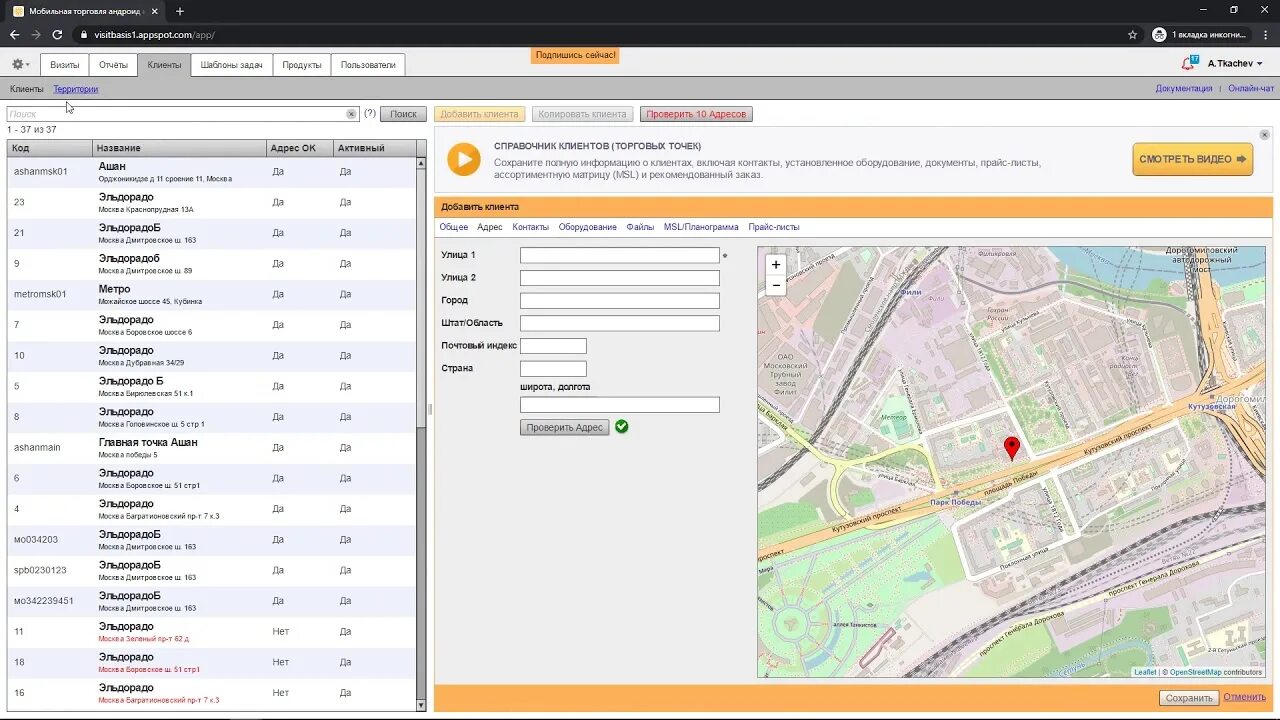Open the Документация link
The height and width of the screenshot is (720, 1280).
pos(1184,89)
